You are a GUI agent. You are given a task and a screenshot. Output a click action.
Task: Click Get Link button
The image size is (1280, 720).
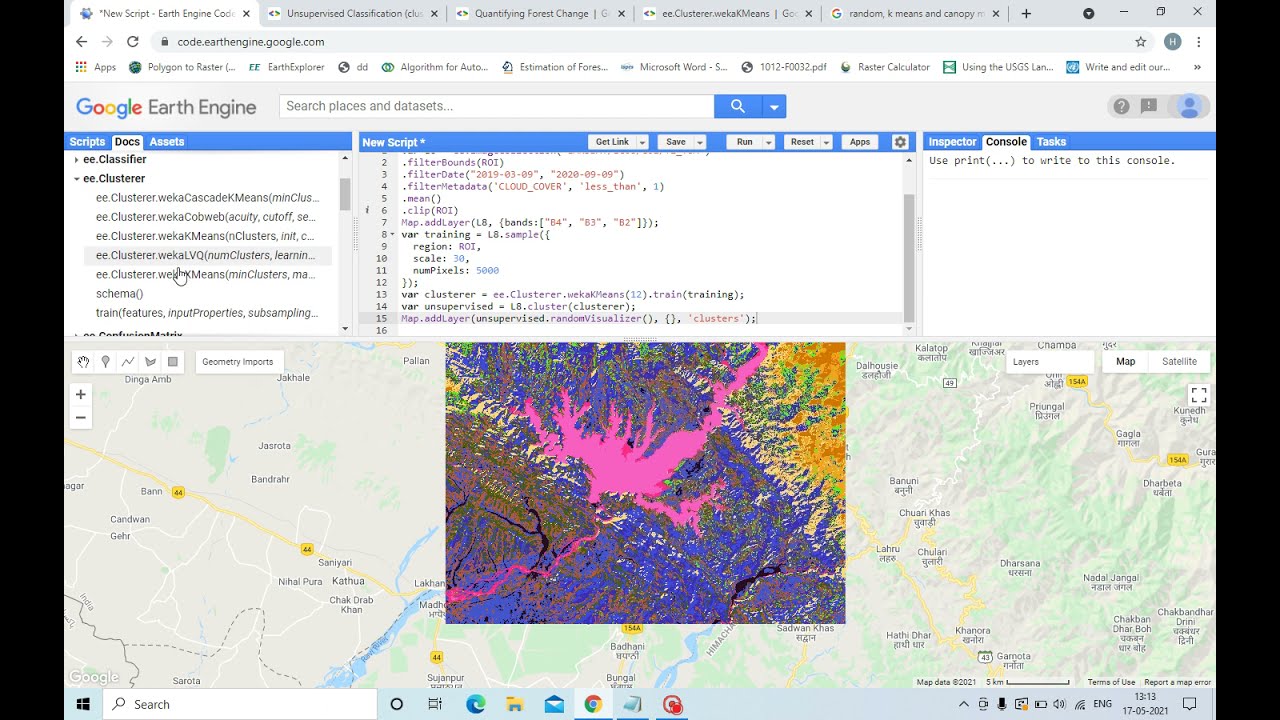[612, 142]
